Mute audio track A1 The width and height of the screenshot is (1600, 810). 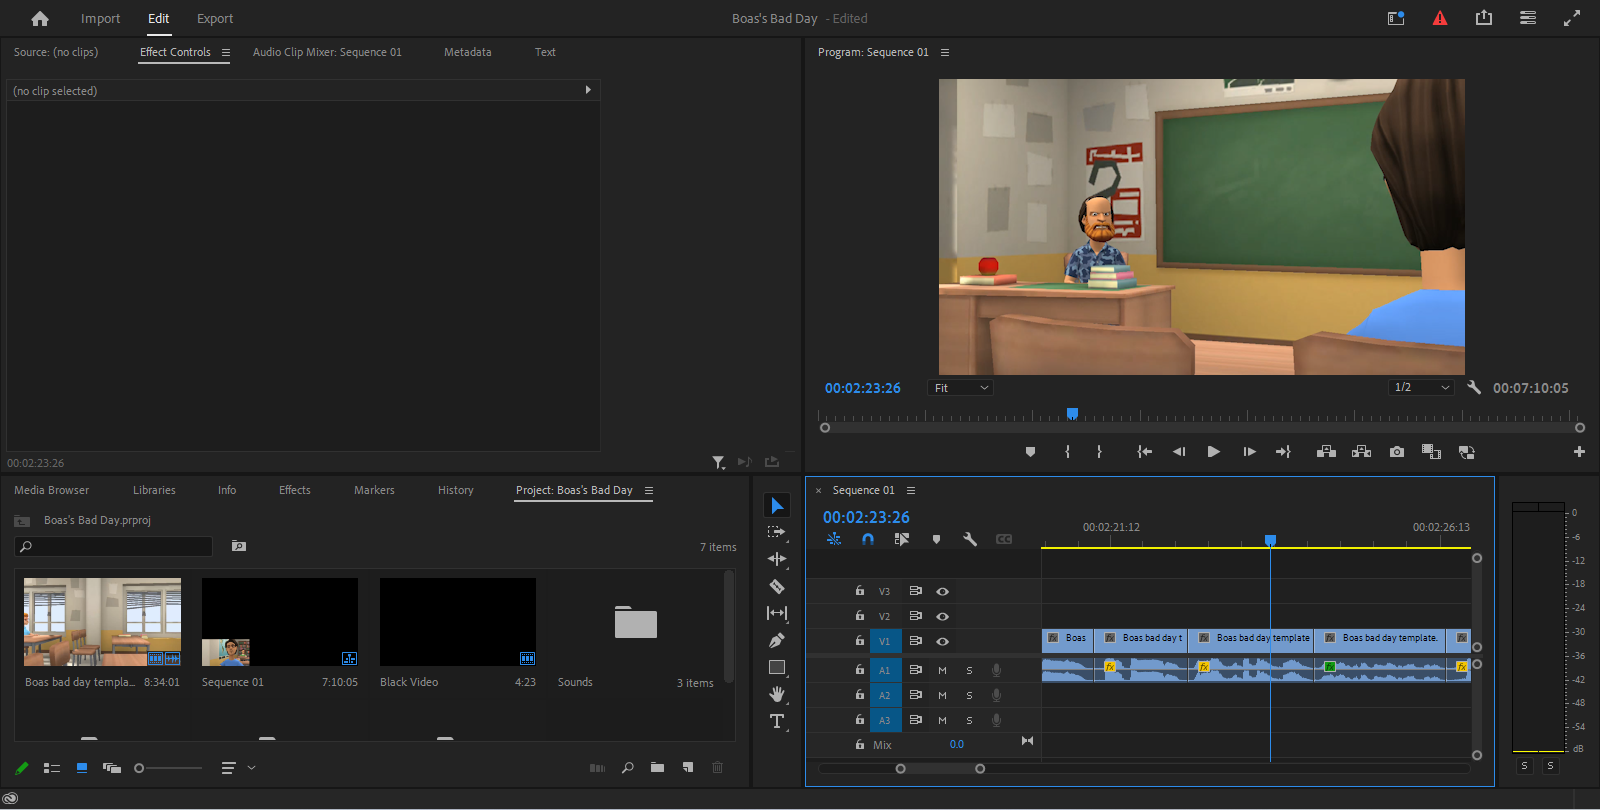[942, 670]
